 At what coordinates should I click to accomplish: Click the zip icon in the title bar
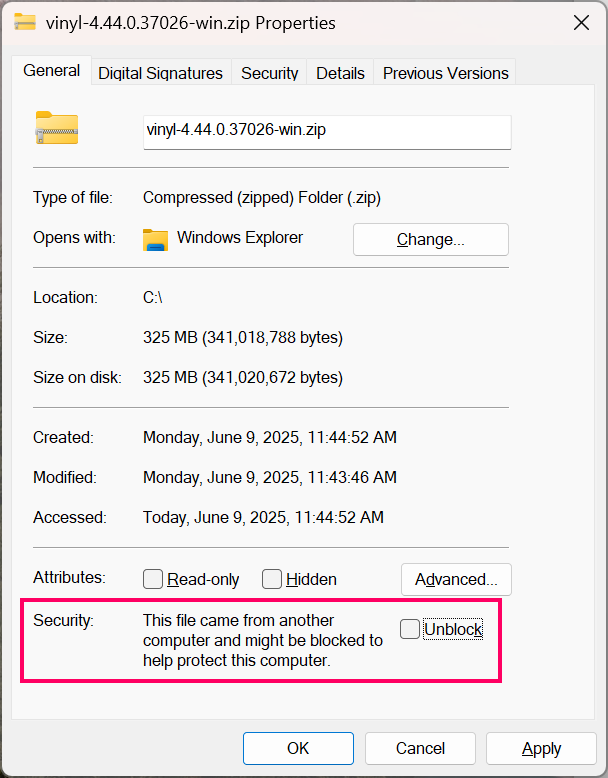pyautogui.click(x=25, y=22)
